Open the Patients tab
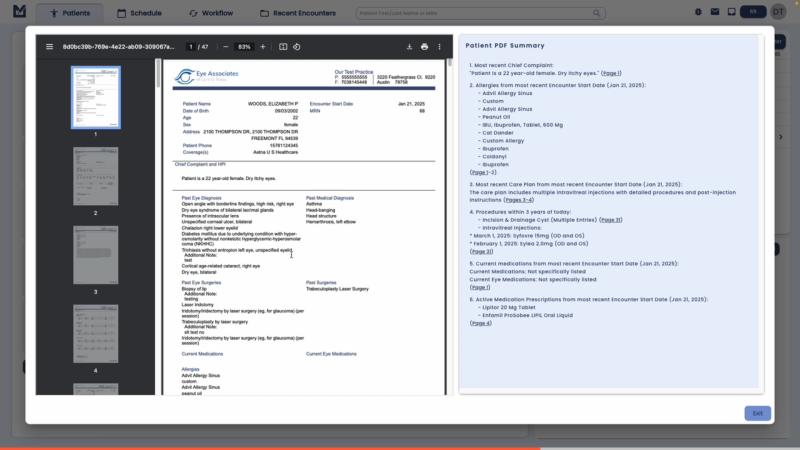800x450 pixels. [70, 13]
